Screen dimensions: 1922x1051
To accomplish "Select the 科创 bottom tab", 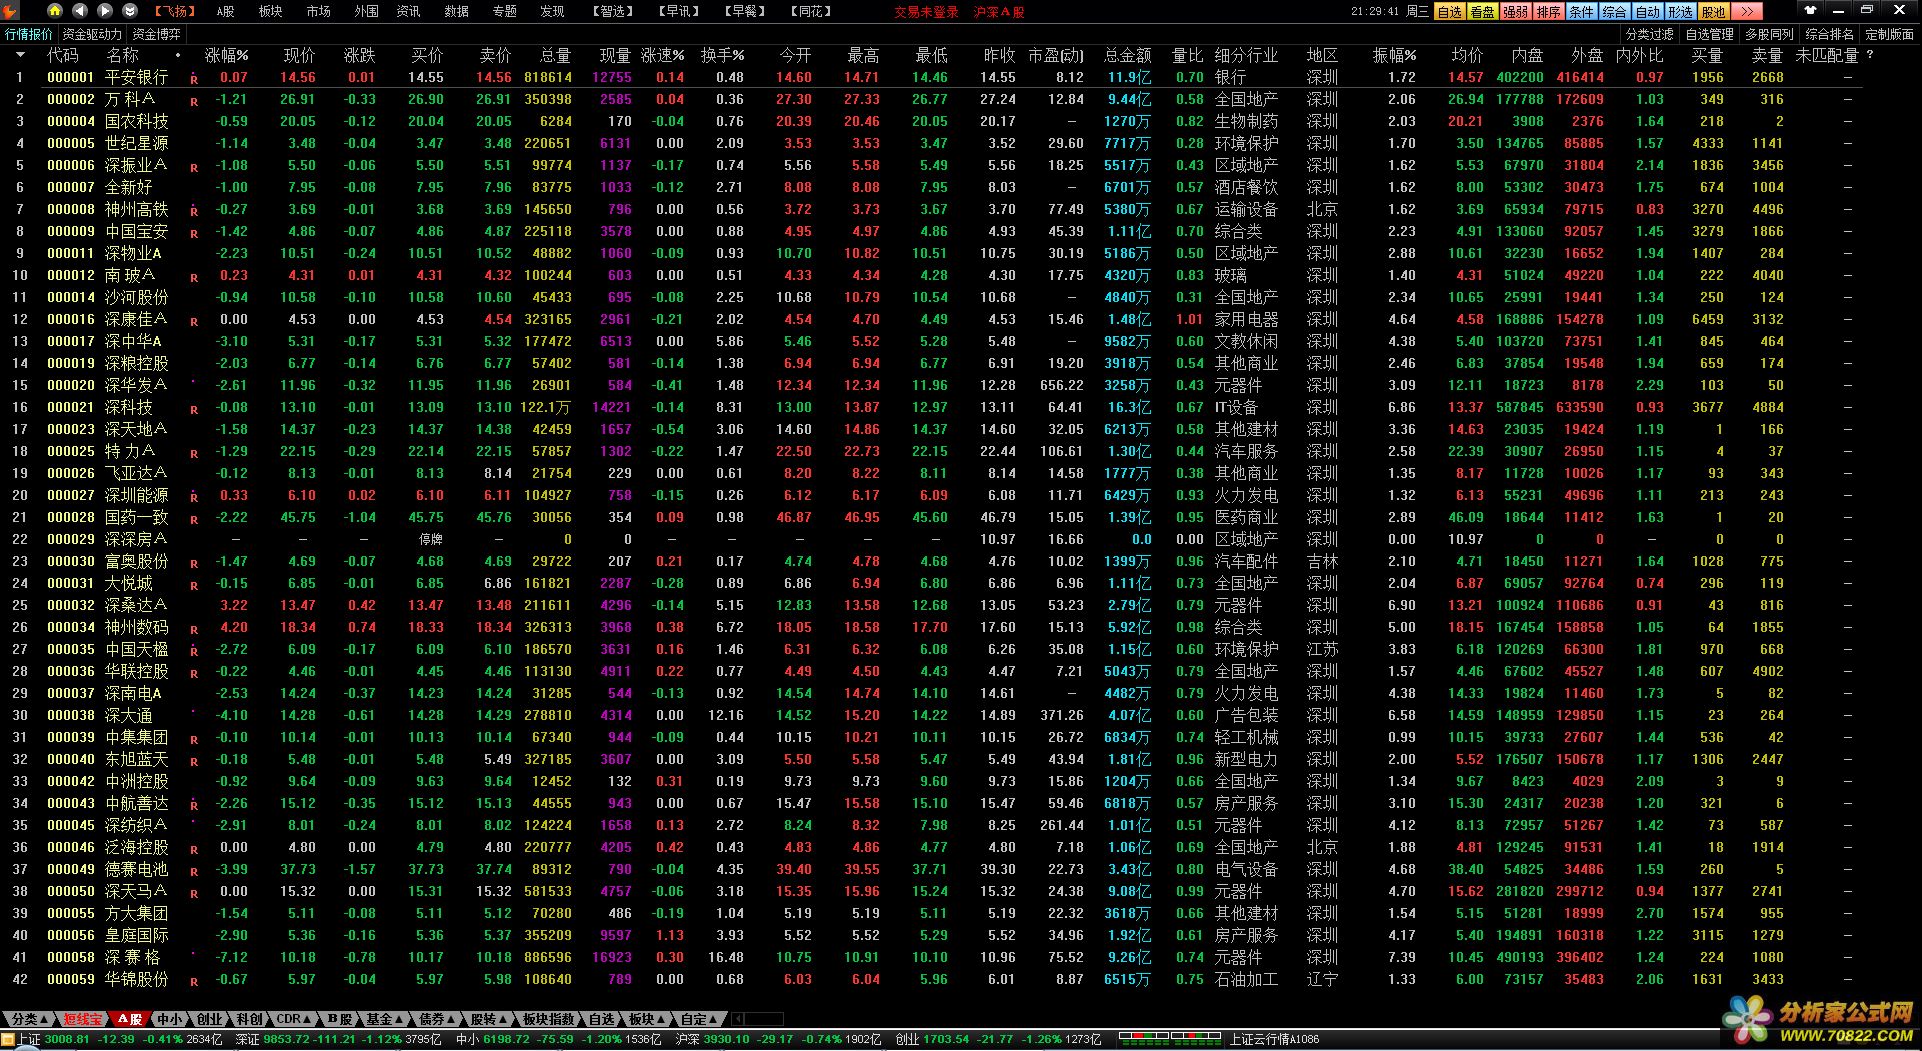I will [249, 1019].
